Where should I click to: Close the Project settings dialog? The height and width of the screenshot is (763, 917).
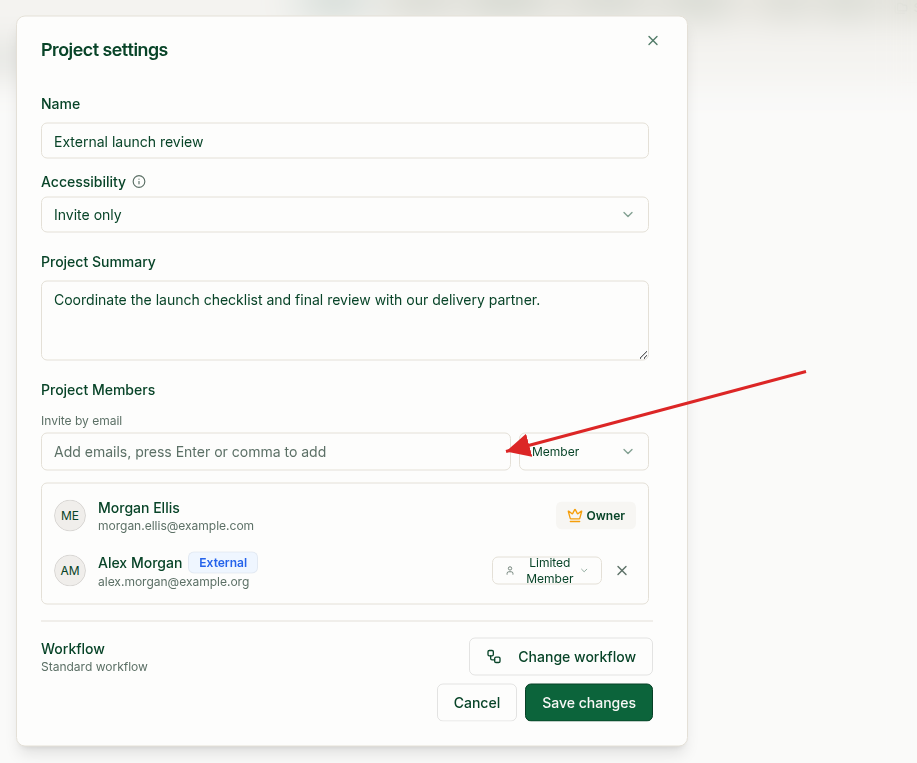[x=653, y=40]
